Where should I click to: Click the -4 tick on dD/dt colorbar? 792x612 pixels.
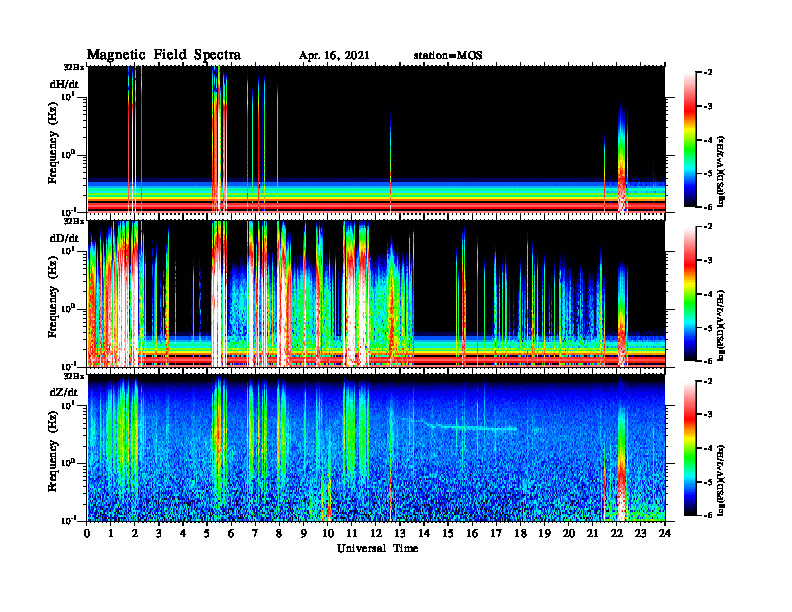[708, 294]
